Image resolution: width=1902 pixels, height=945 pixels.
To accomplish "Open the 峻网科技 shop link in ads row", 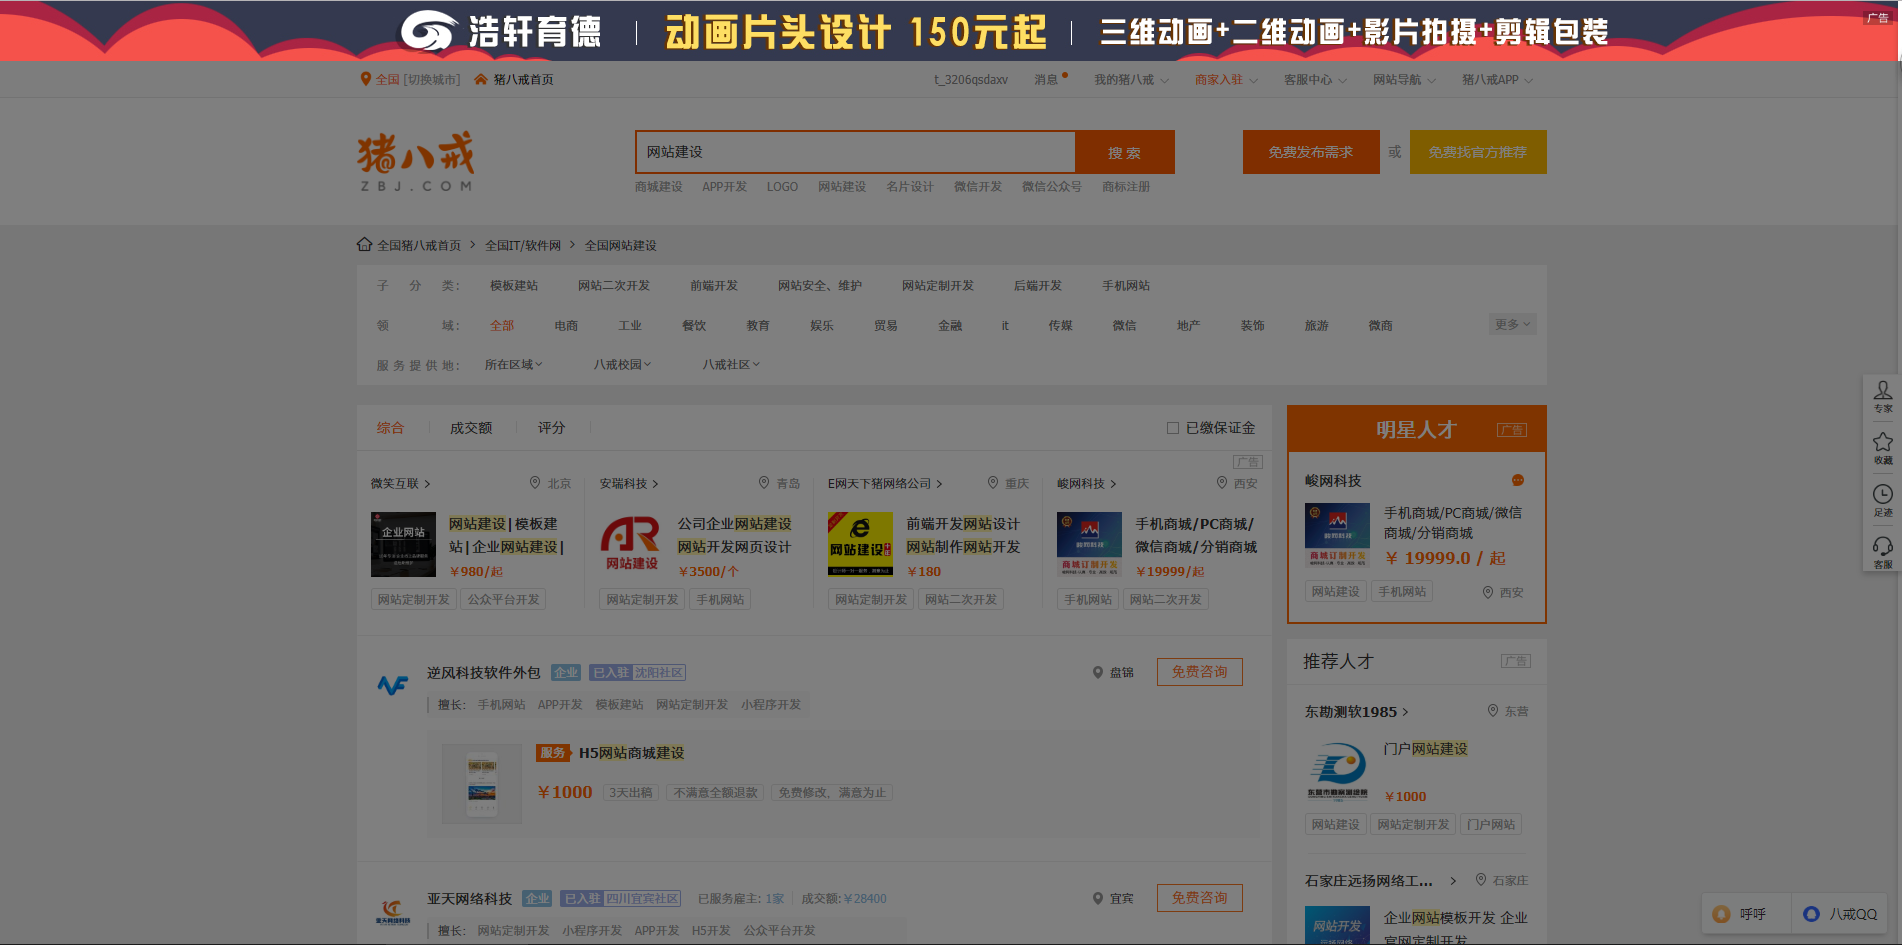I will pos(1086,484).
